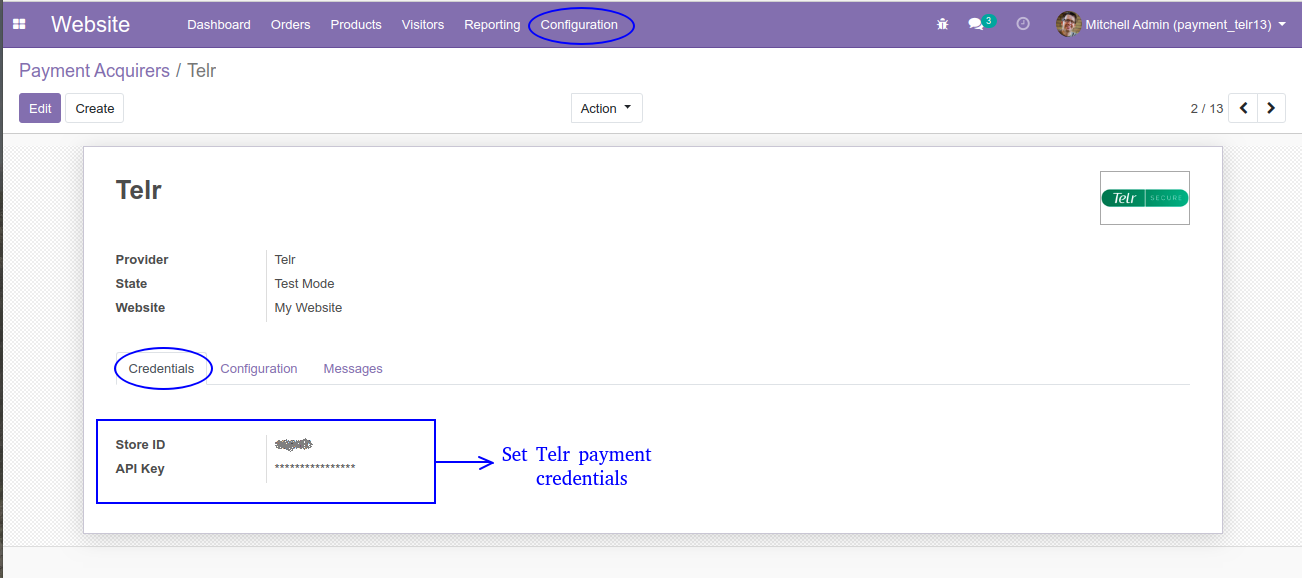Click the State field label
Image resolution: width=1302 pixels, height=578 pixels.
pos(131,284)
